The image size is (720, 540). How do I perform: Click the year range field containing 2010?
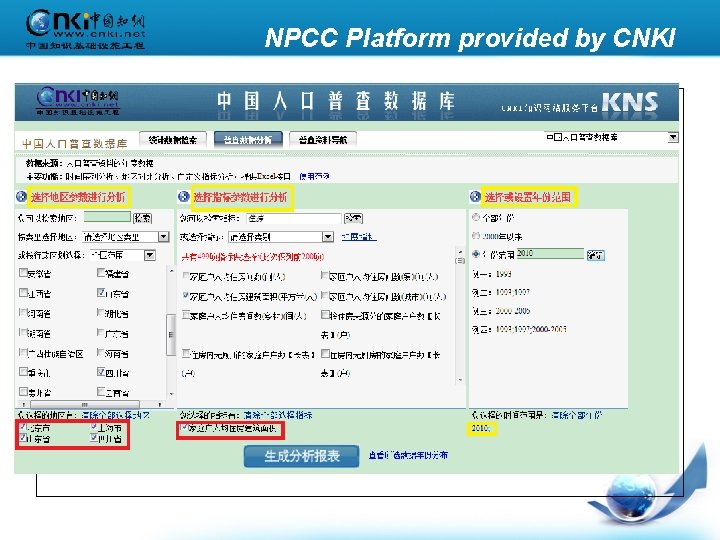550,254
